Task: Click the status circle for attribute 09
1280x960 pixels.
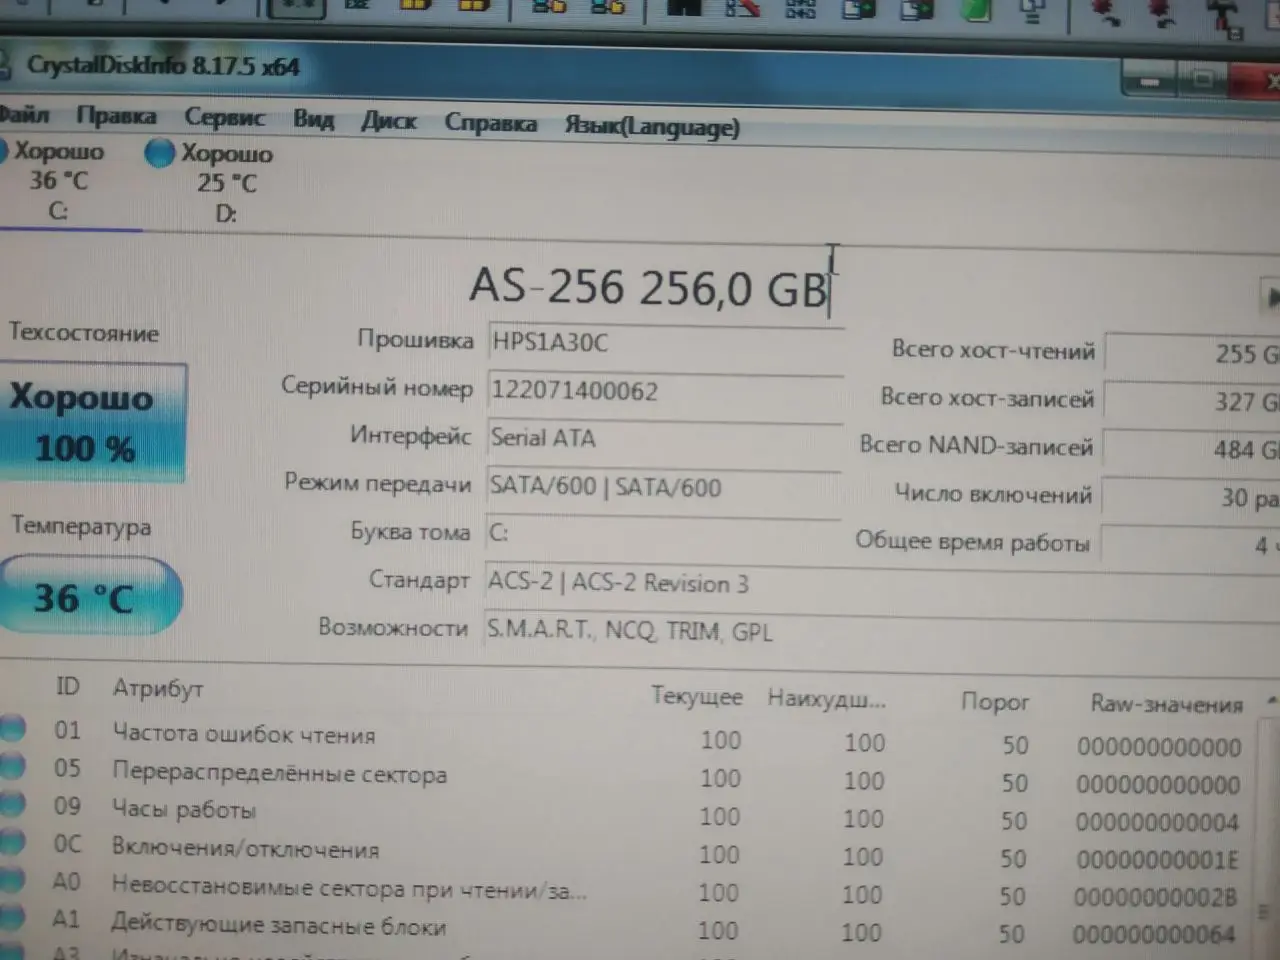Action: click(12, 805)
